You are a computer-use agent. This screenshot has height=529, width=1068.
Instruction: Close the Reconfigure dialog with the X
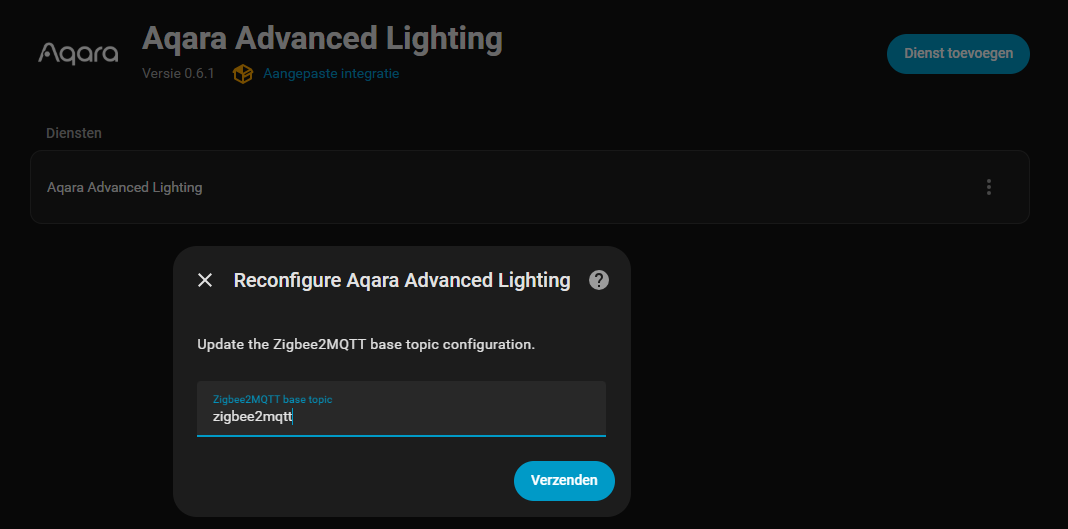(x=205, y=280)
